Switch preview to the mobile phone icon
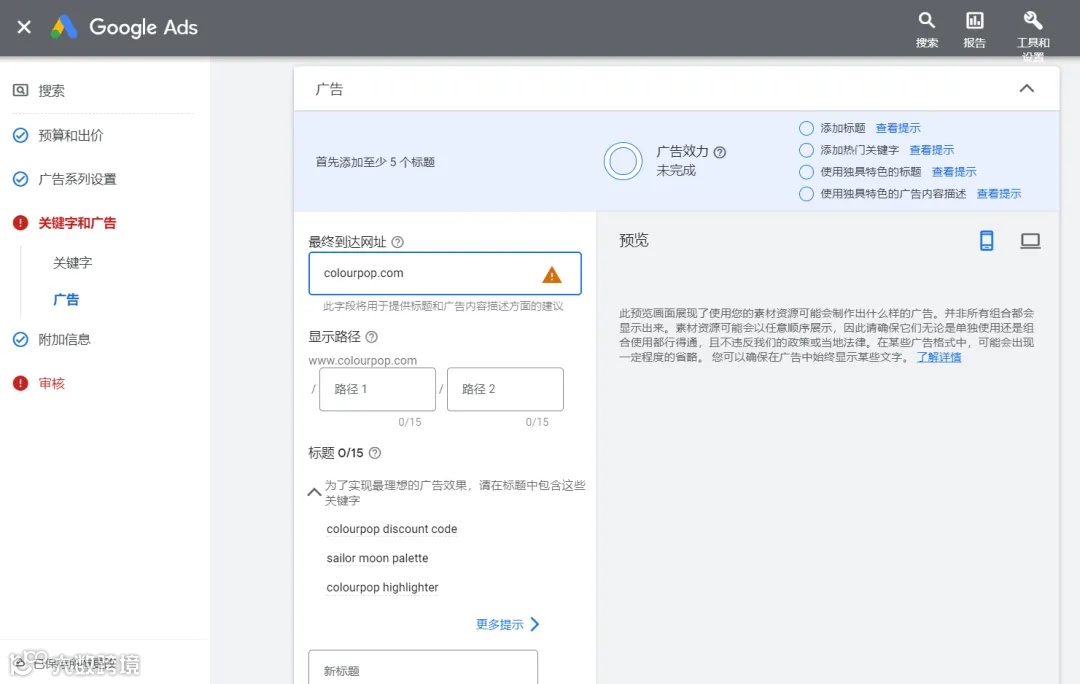The height and width of the screenshot is (684, 1080). pyautogui.click(x=986, y=240)
